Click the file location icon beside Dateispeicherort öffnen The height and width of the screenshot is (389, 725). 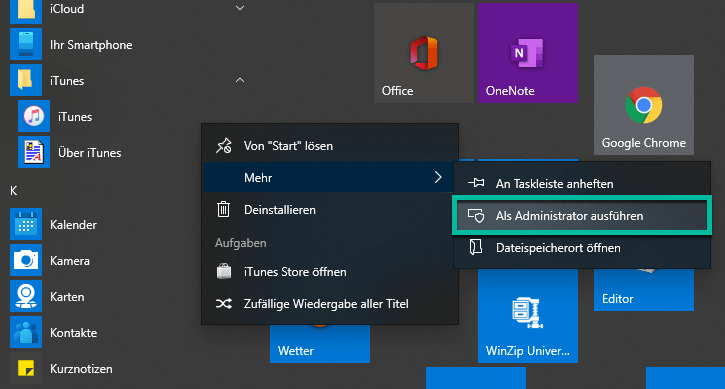476,247
